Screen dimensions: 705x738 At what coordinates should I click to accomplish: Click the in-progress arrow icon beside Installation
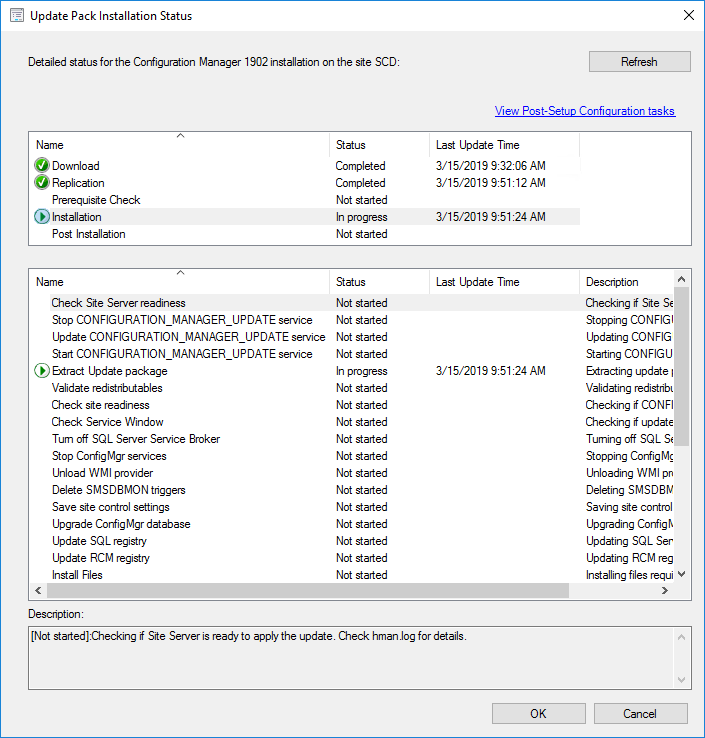pos(42,217)
